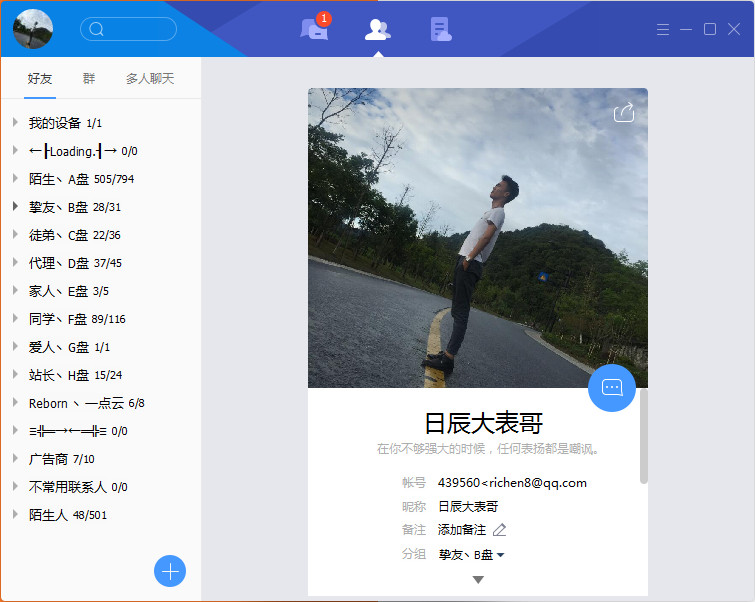Edit remark using the pencil icon
This screenshot has width=755, height=602.
click(500, 530)
